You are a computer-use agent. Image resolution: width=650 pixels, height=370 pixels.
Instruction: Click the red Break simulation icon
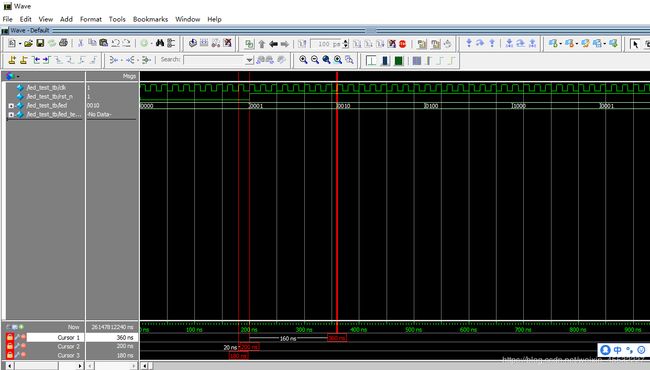tap(402, 44)
